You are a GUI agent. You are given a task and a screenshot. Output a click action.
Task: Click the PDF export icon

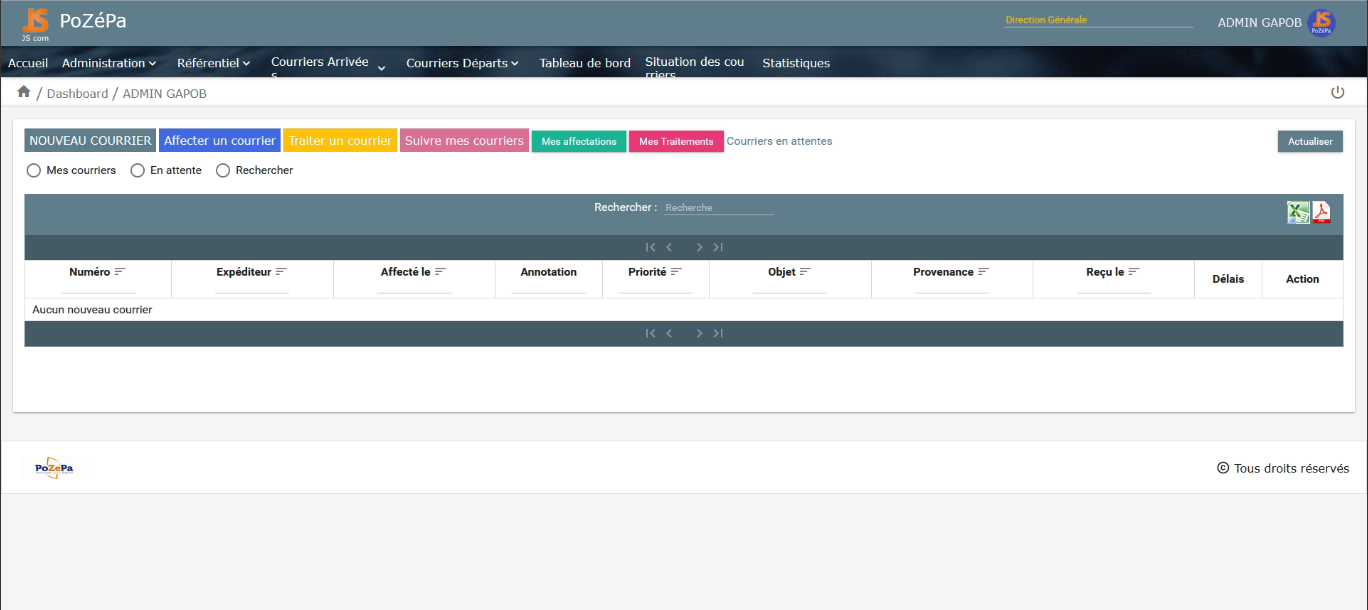pos(1321,212)
